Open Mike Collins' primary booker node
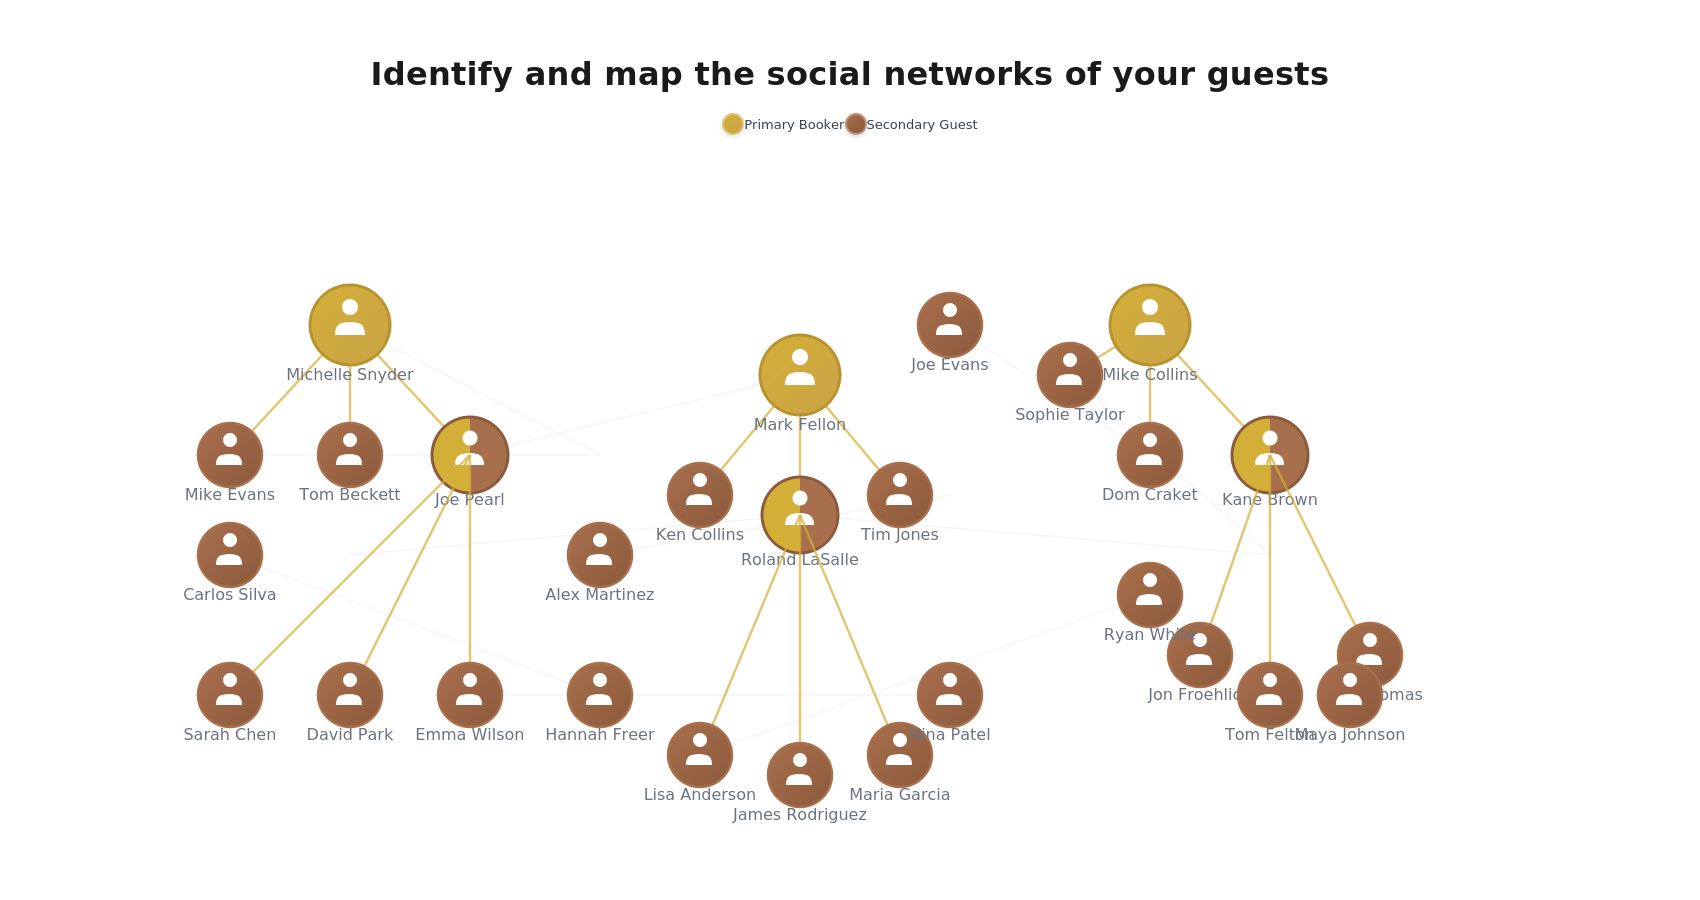Screen dimensions: 1700x900 point(1150,325)
